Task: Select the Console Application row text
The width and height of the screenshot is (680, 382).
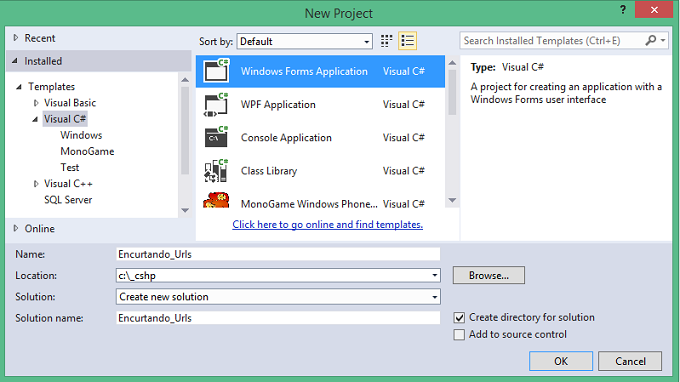Action: pyautogui.click(x=286, y=137)
